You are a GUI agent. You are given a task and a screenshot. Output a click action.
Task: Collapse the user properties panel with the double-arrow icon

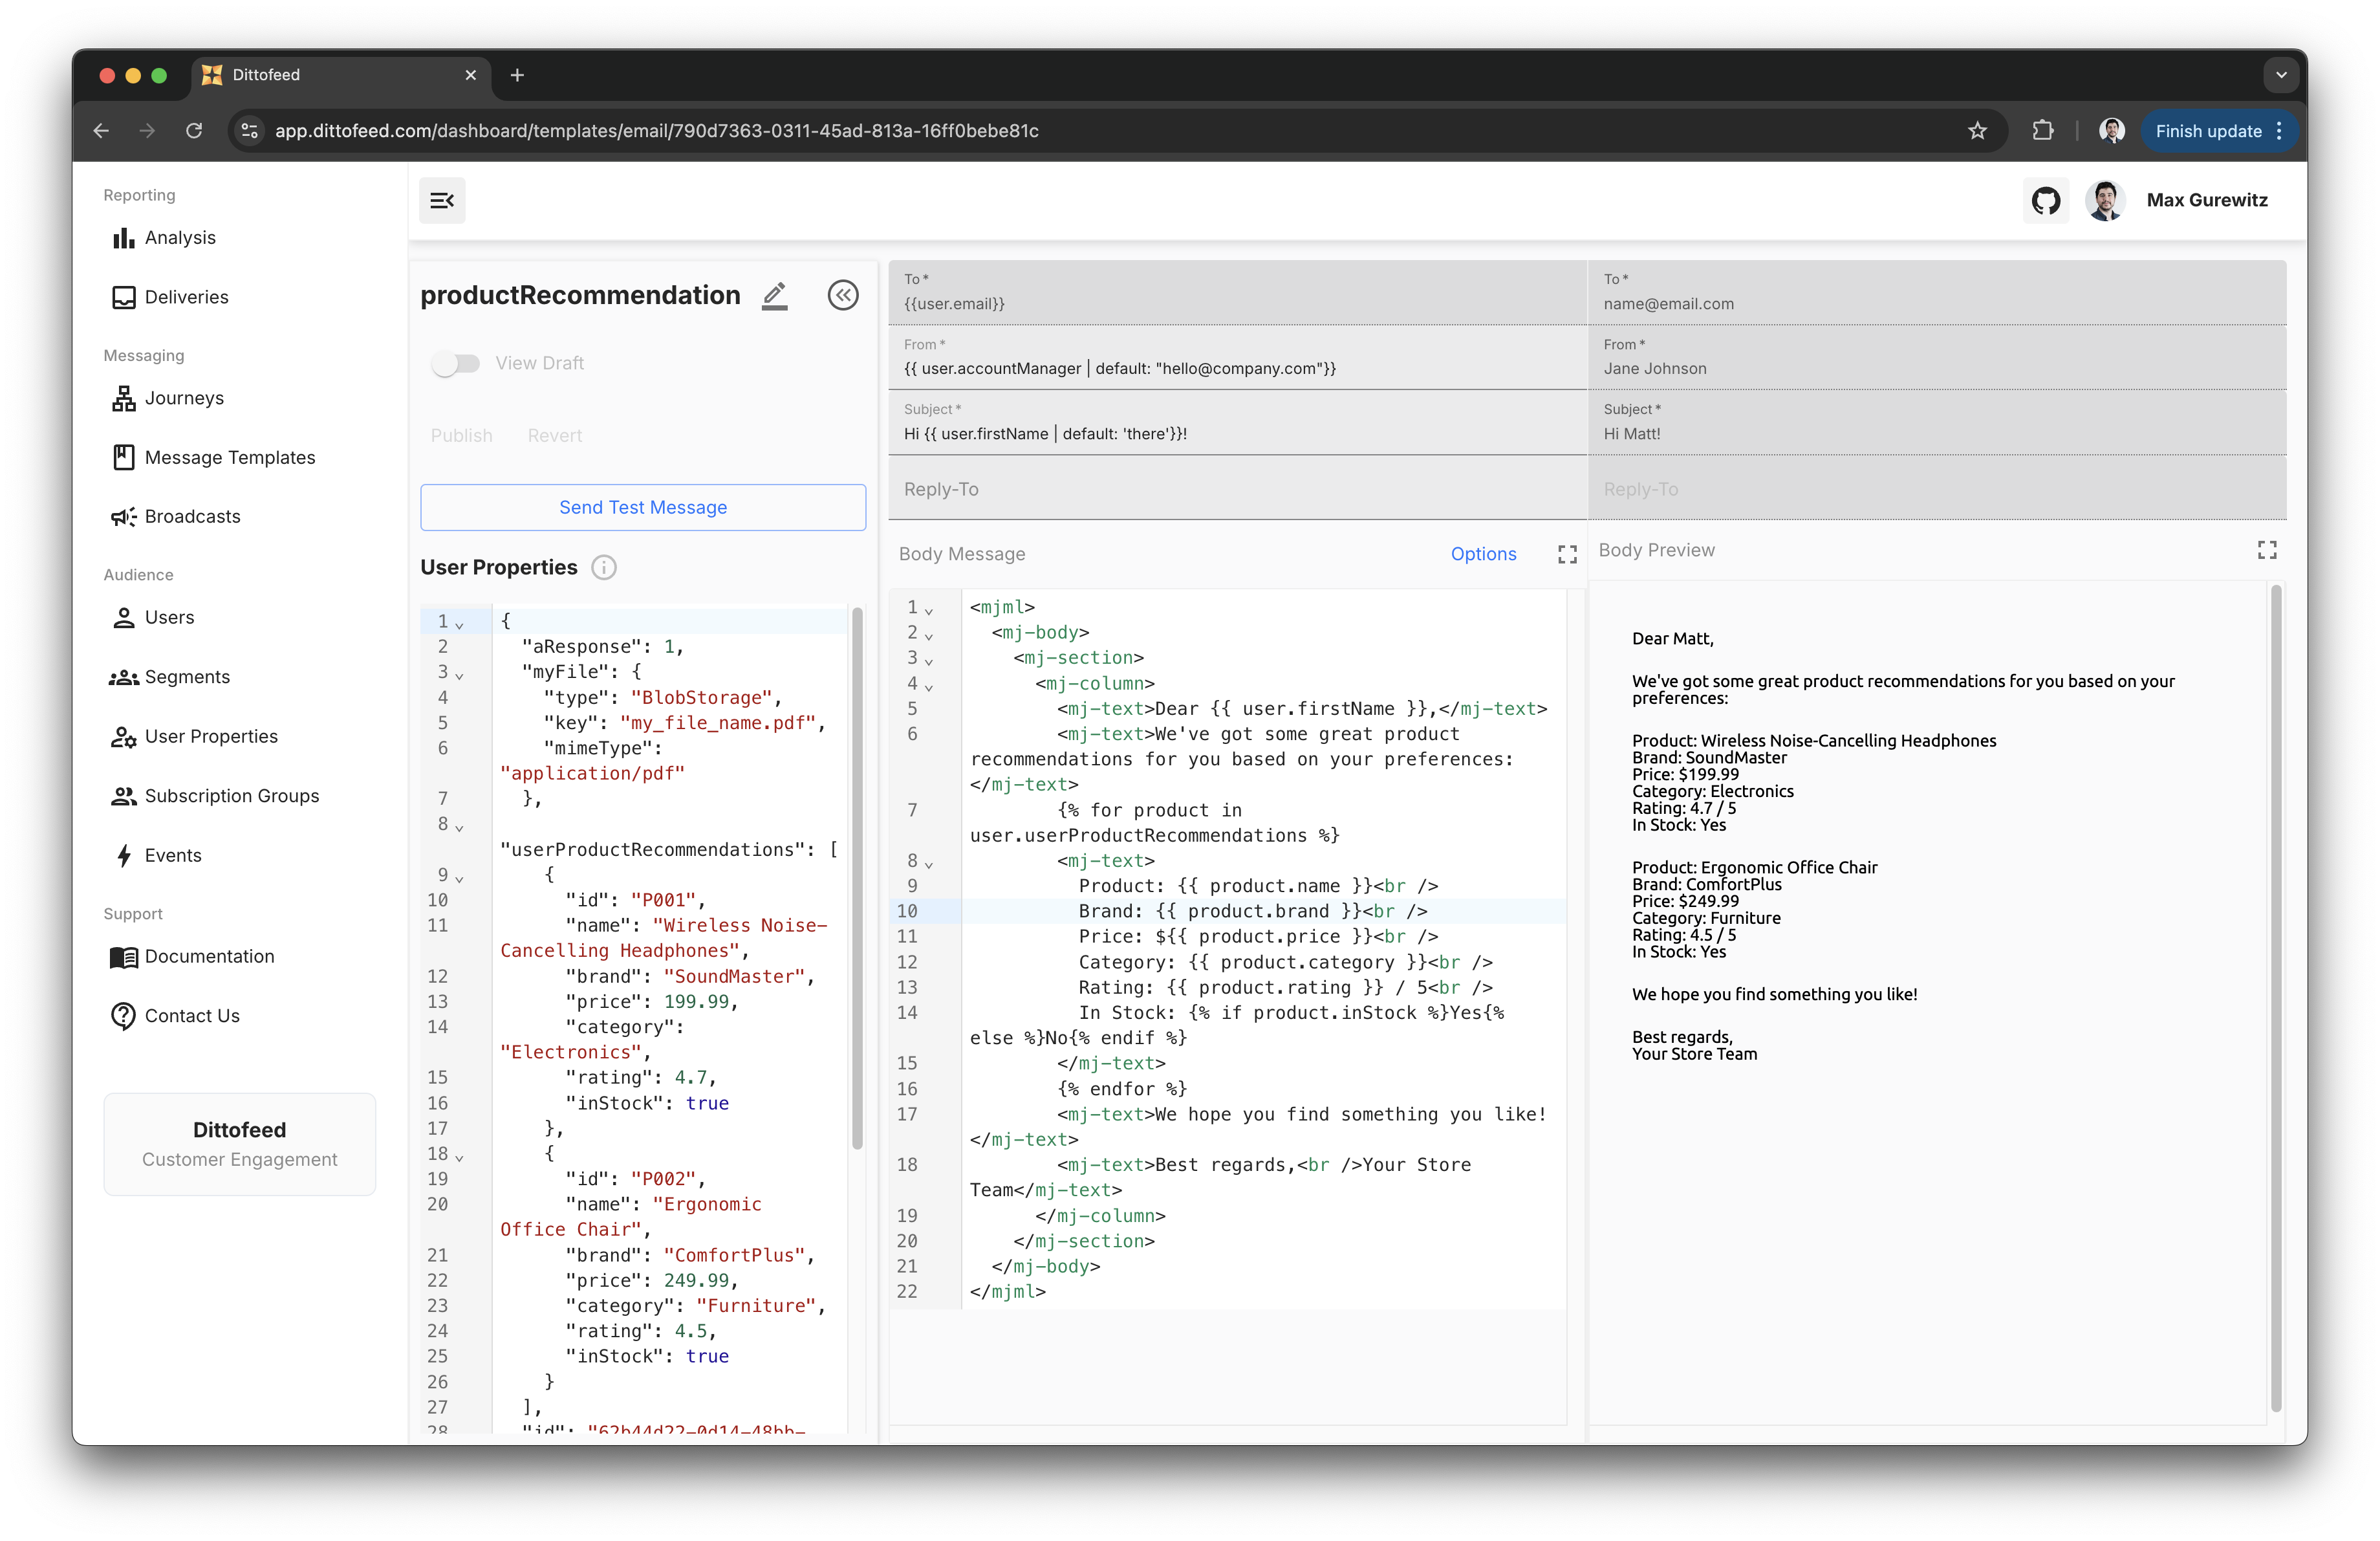(843, 296)
